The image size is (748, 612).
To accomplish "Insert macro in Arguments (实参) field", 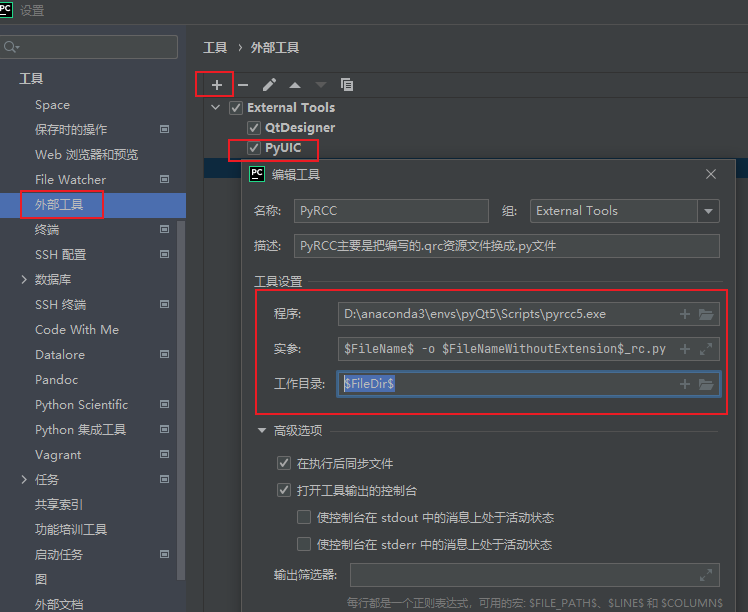I will click(685, 349).
